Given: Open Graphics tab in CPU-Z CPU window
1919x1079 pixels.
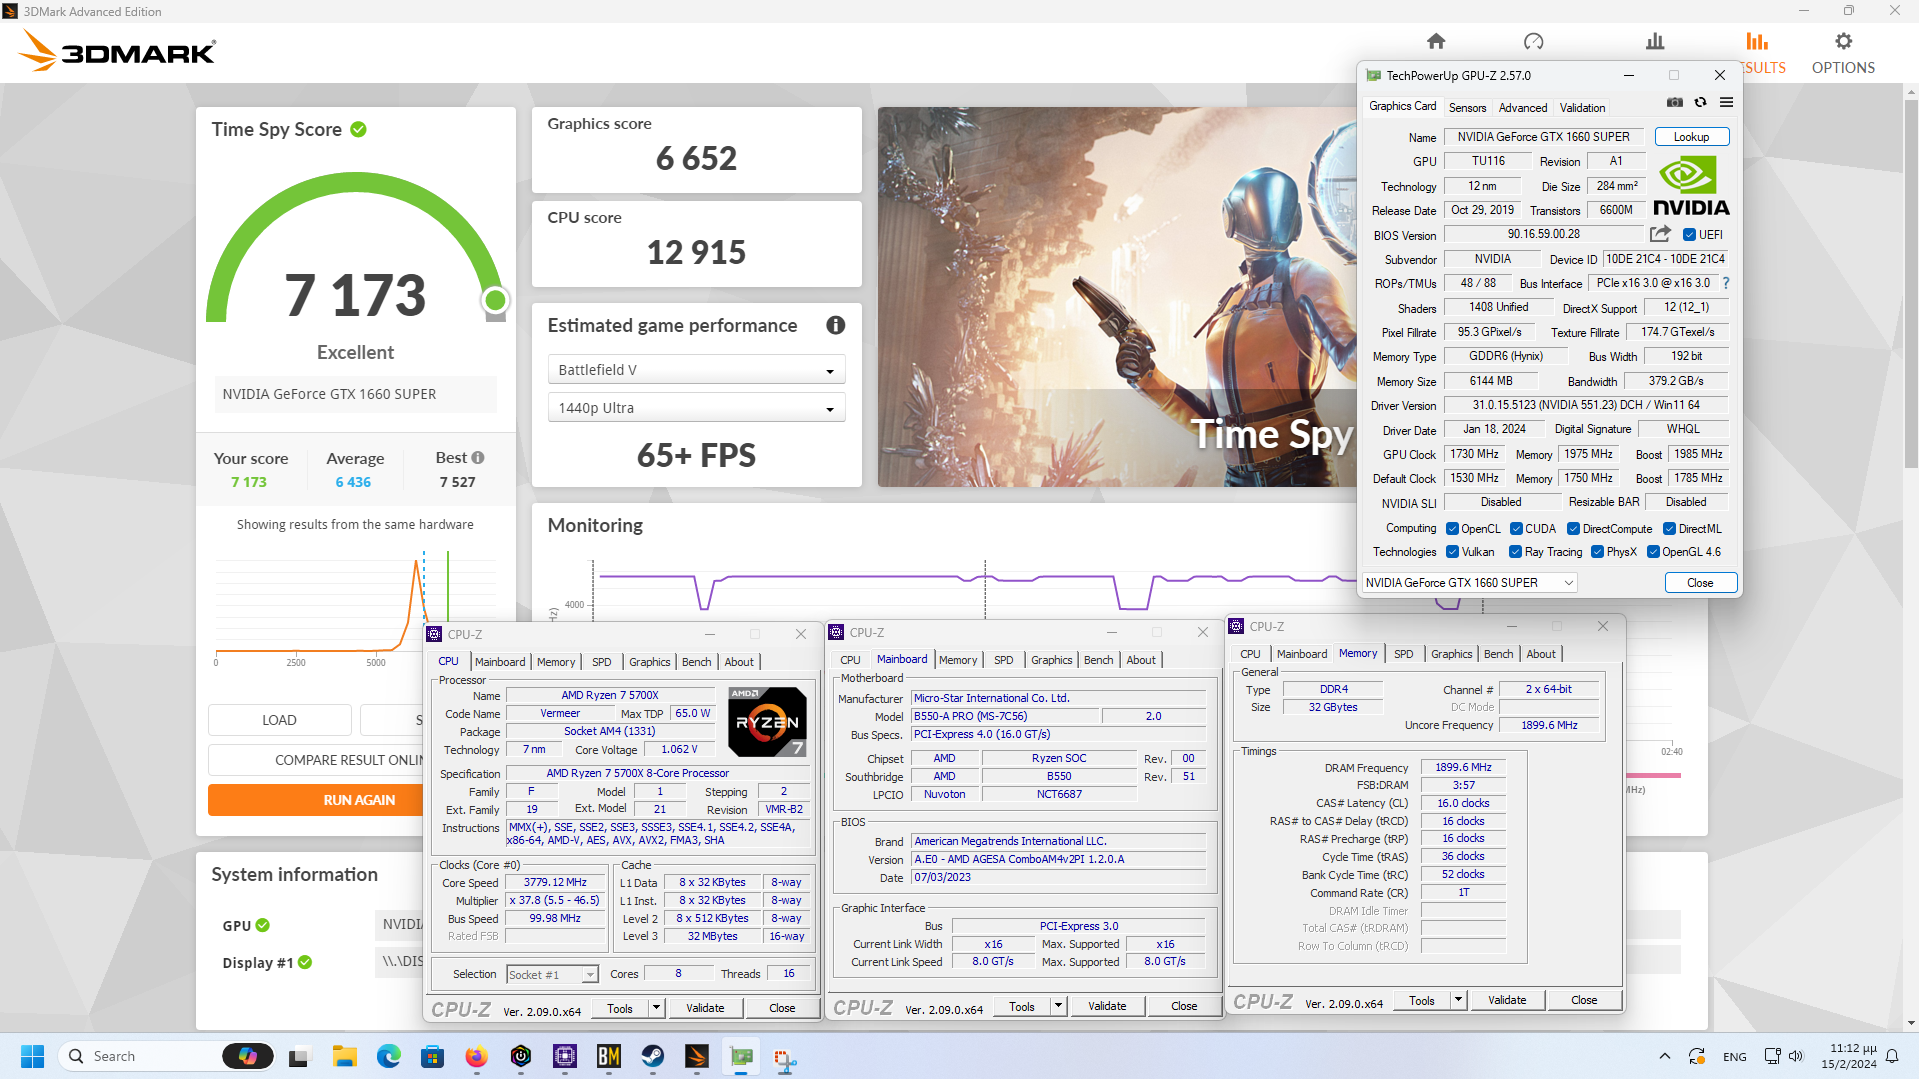Looking at the screenshot, I should 649,662.
